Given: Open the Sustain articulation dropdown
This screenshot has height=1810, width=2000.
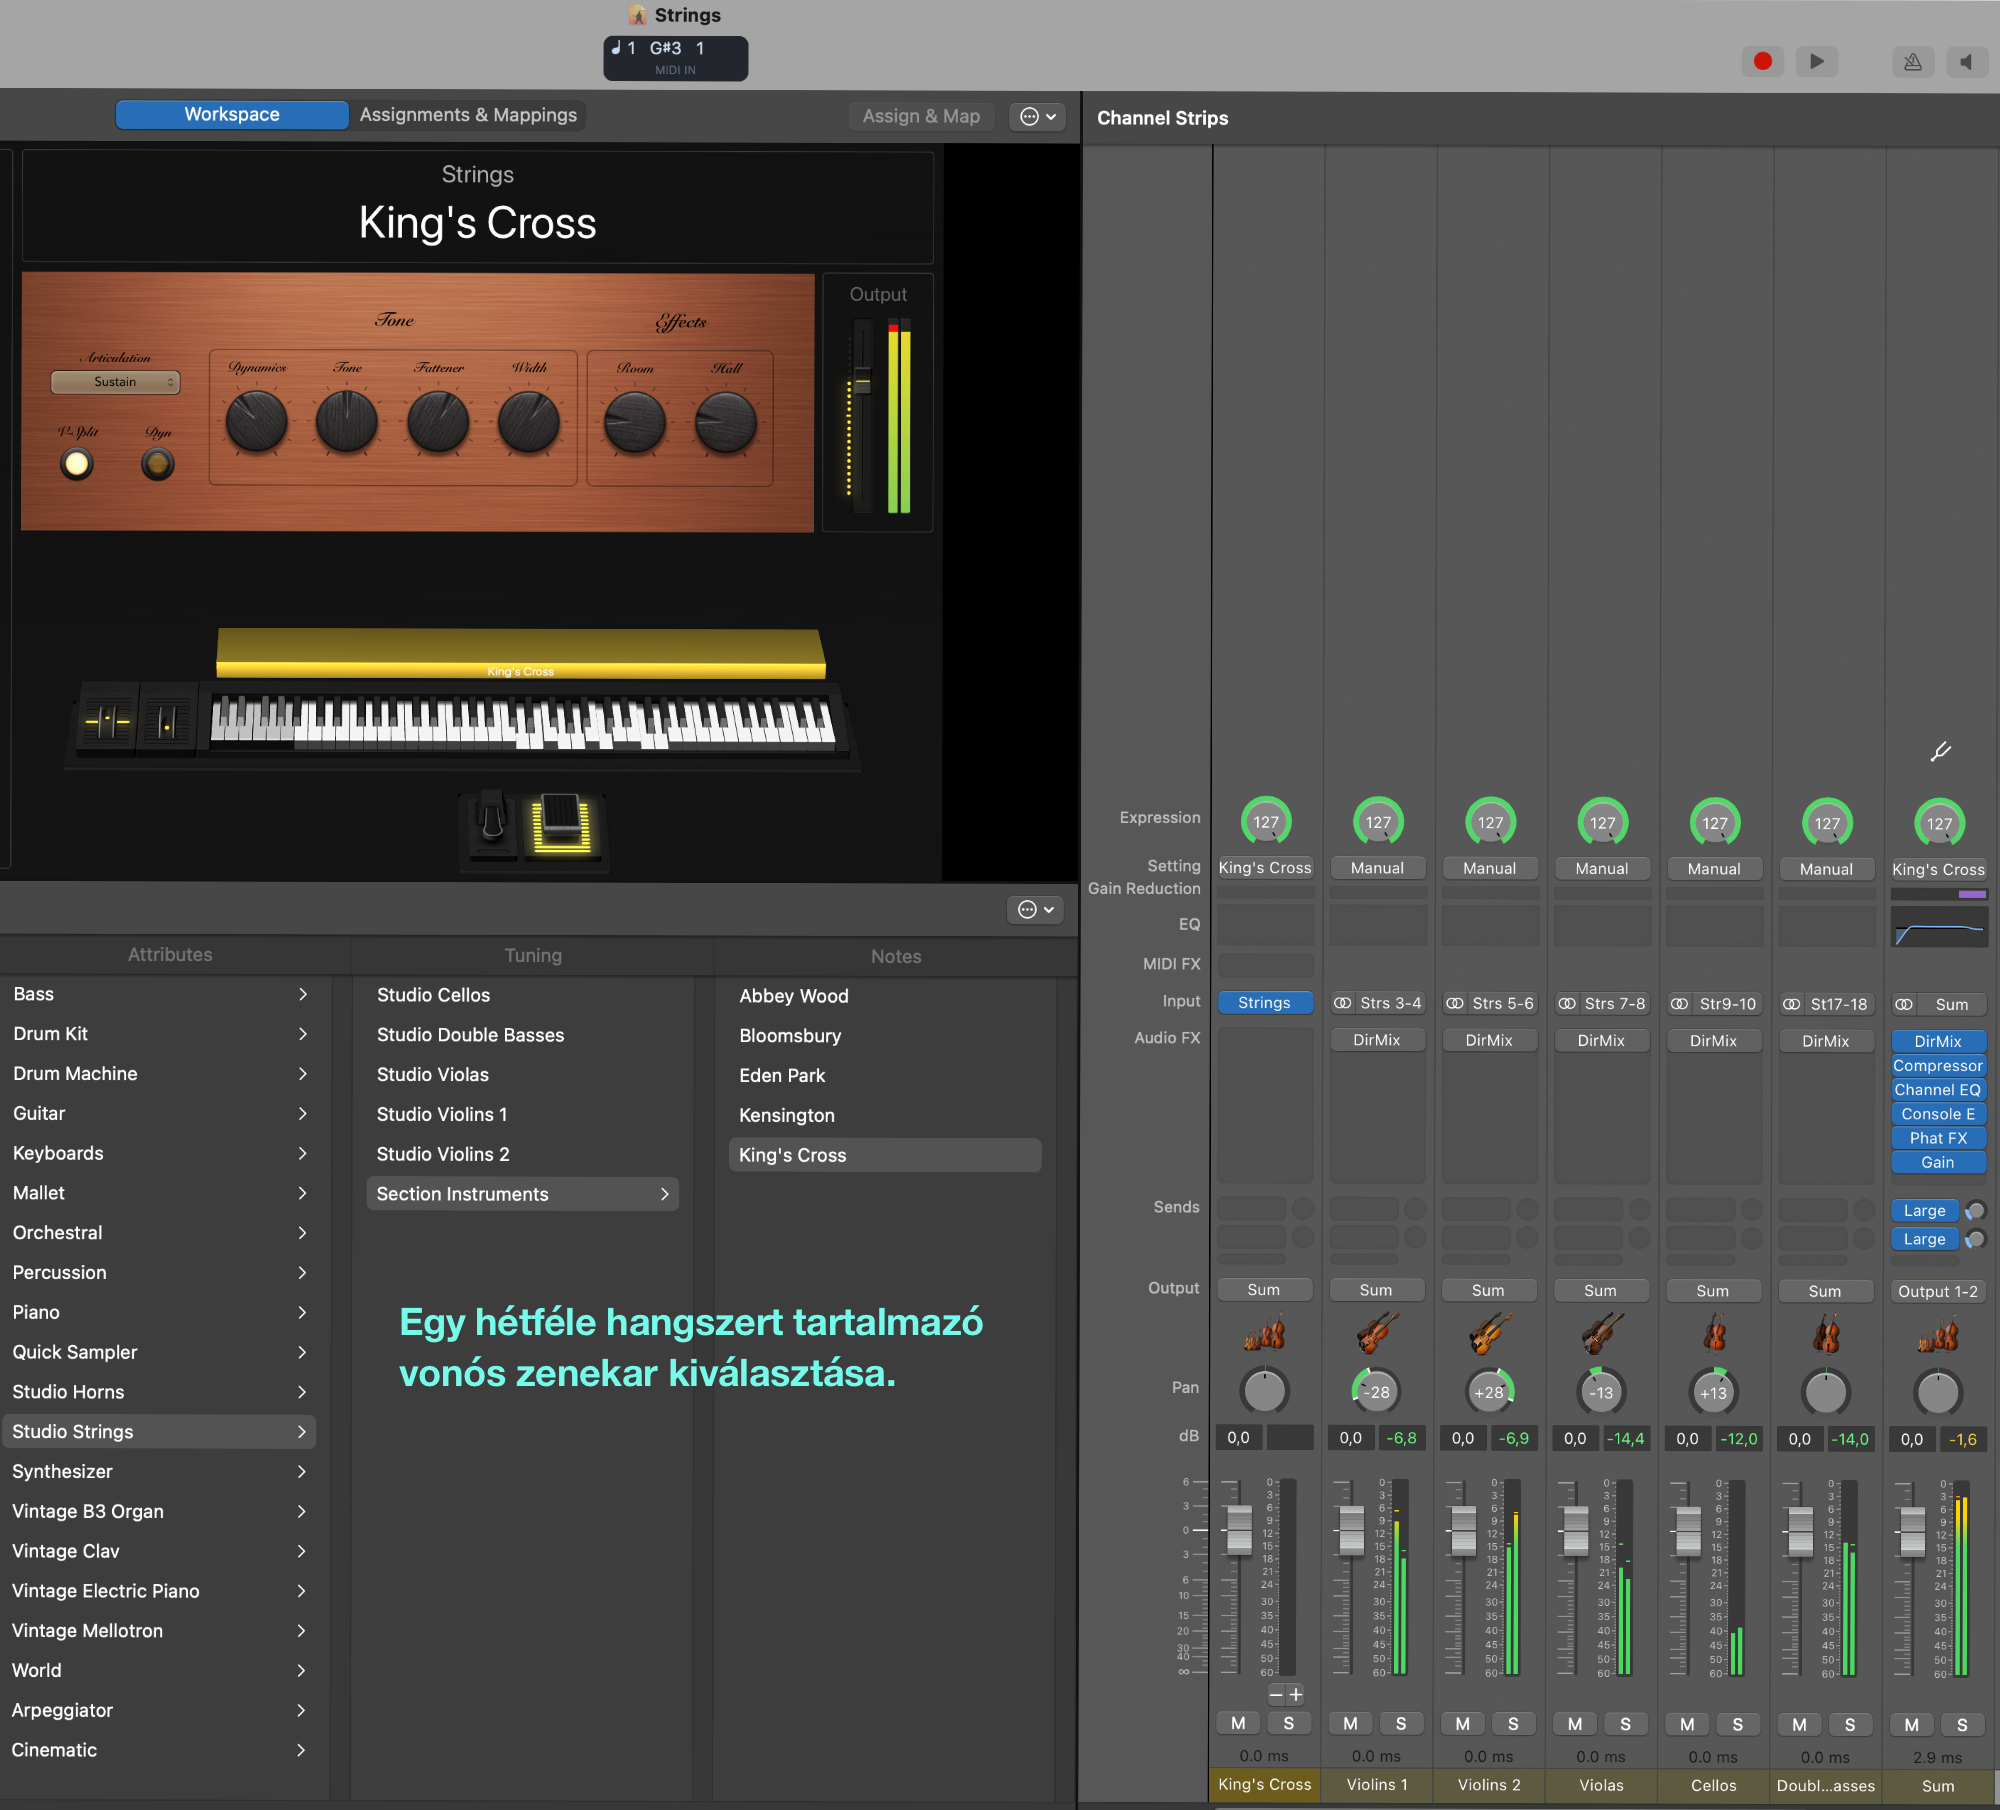Looking at the screenshot, I should click(115, 382).
